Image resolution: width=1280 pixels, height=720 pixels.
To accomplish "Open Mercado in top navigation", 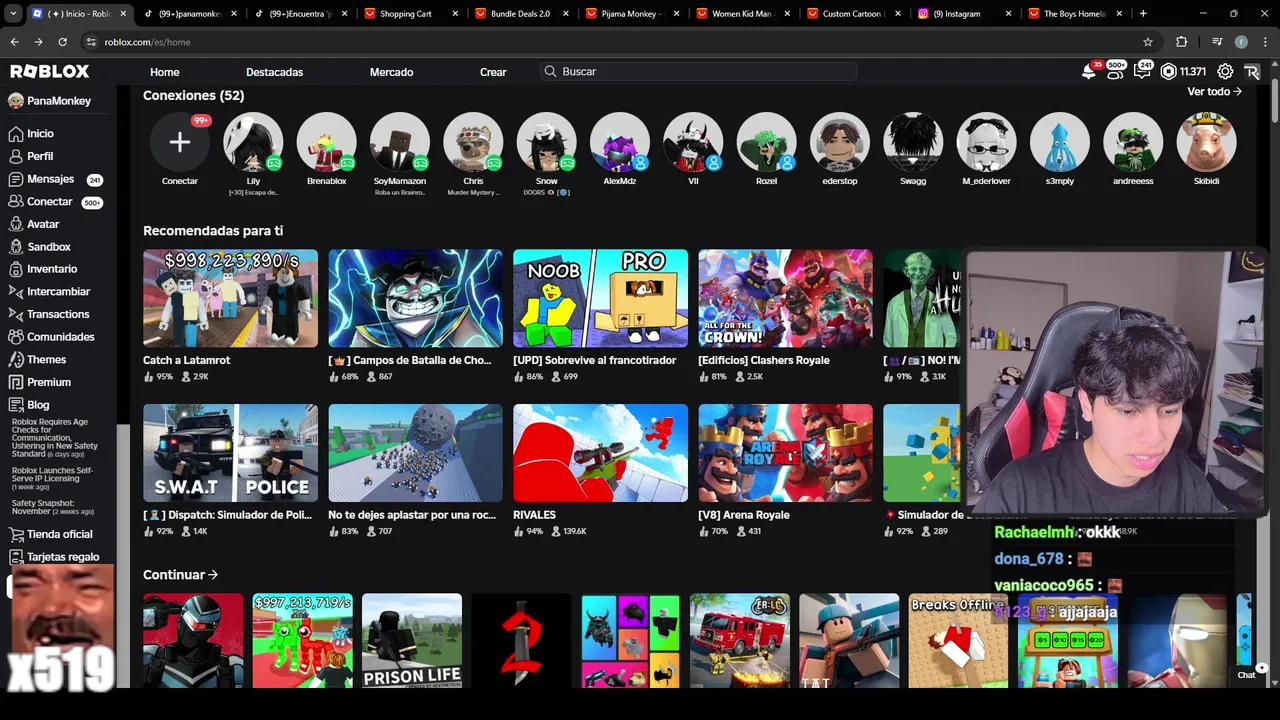I will (391, 72).
